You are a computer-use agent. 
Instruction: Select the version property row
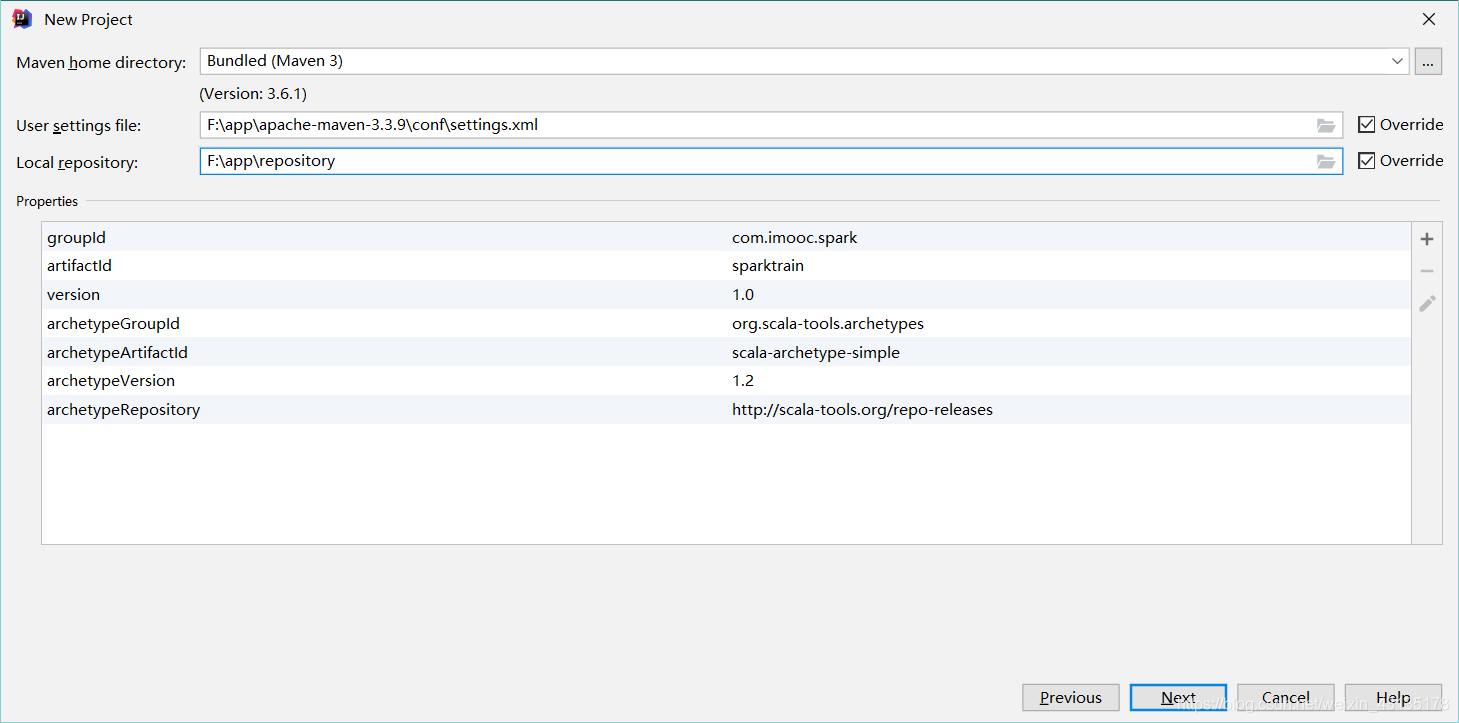point(726,295)
